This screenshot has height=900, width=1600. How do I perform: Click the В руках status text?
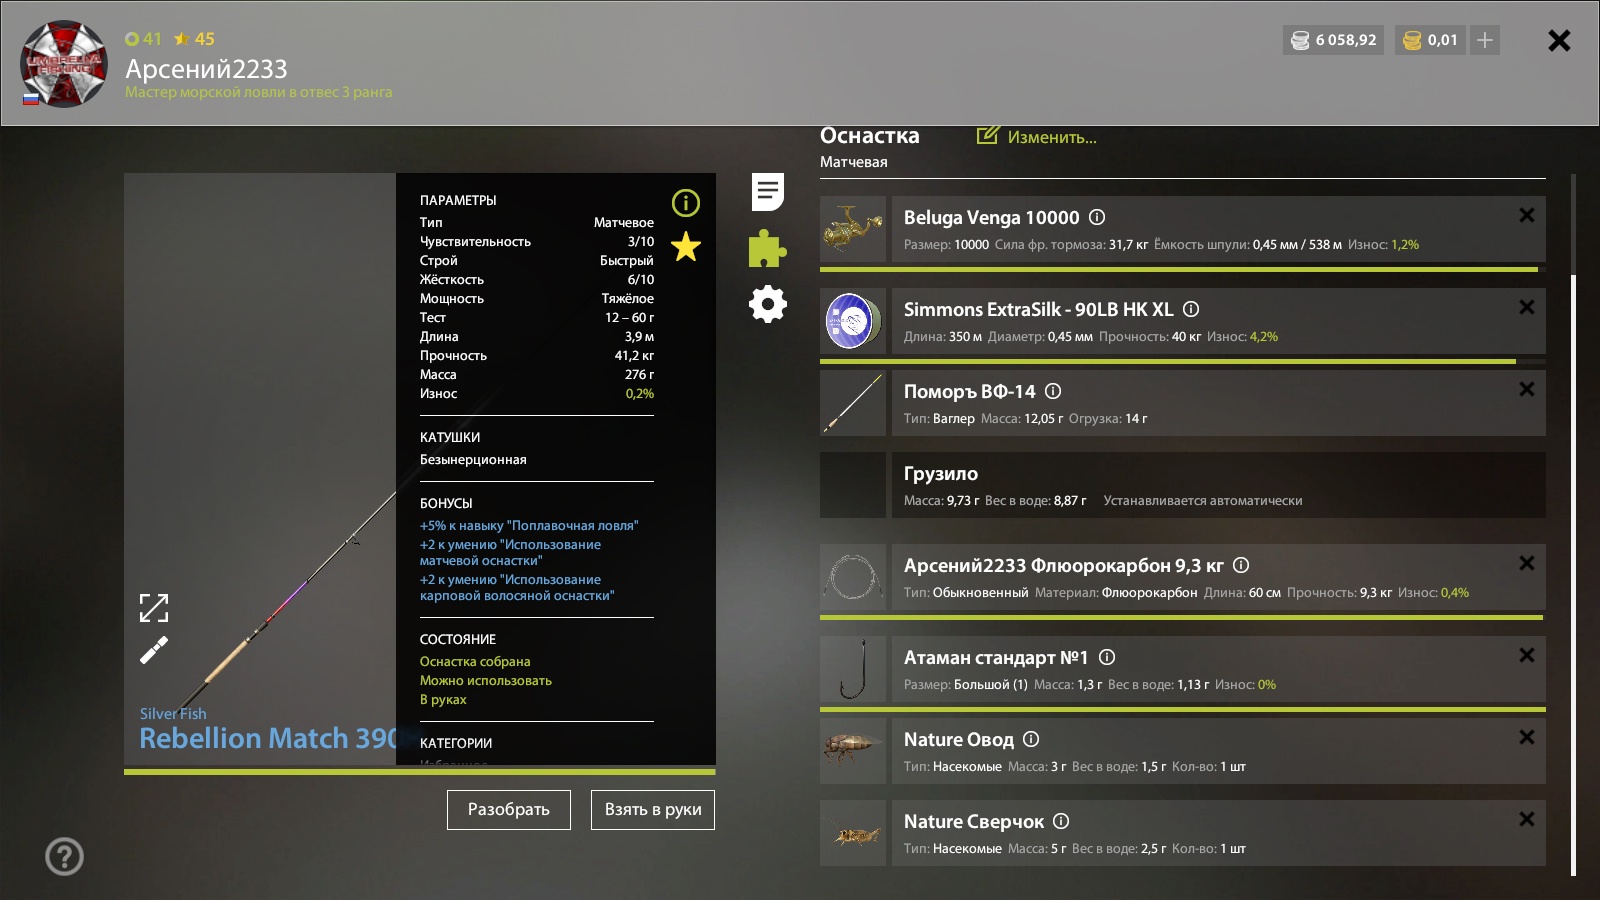tap(443, 699)
